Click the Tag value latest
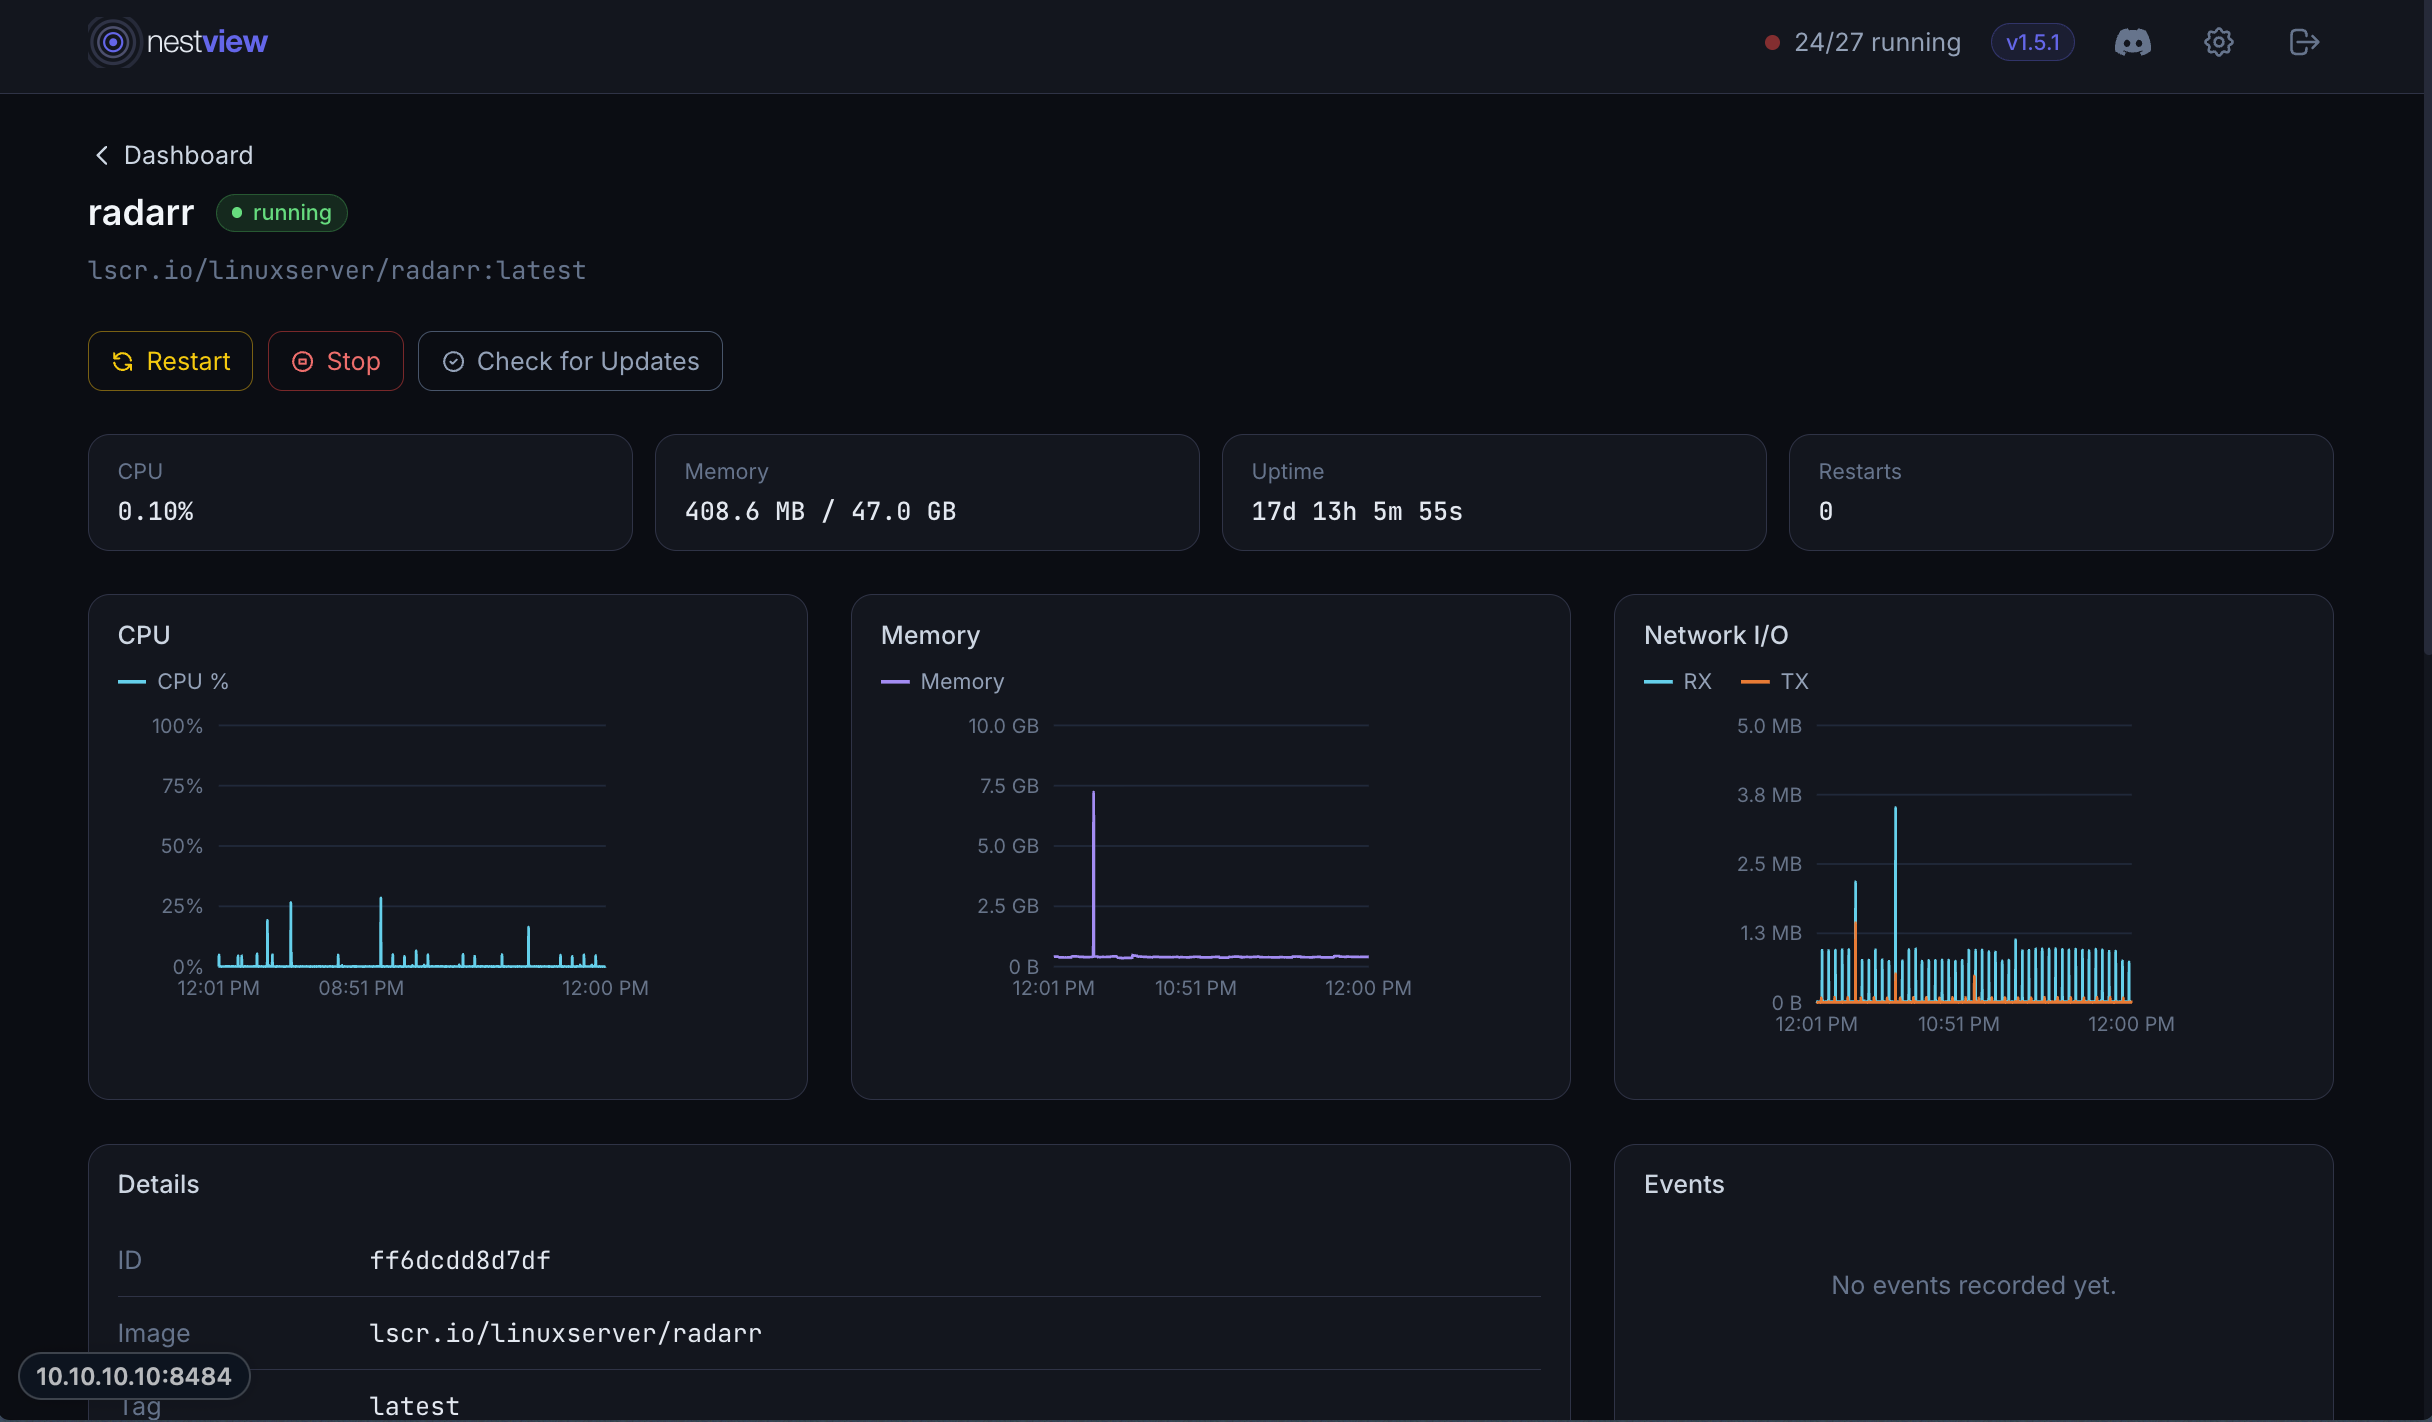The height and width of the screenshot is (1422, 2432). pos(415,1406)
